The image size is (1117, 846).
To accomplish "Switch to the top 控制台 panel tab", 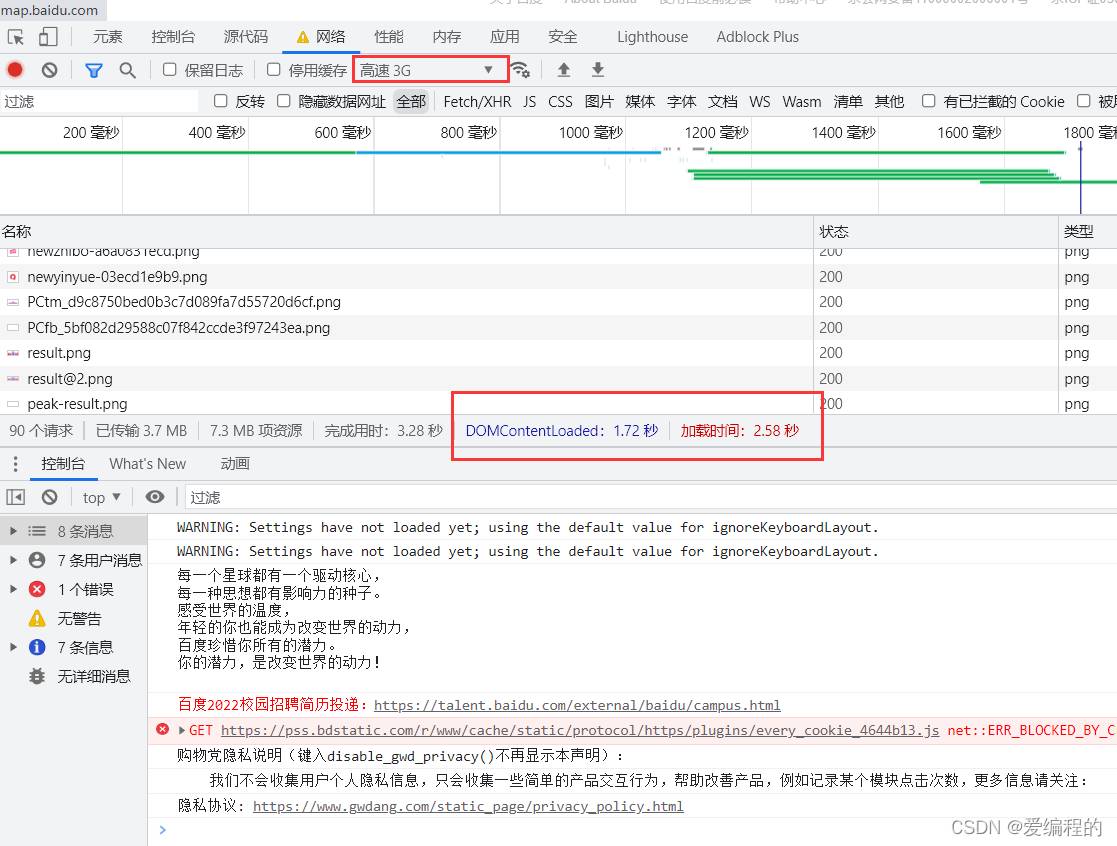I will (x=173, y=37).
